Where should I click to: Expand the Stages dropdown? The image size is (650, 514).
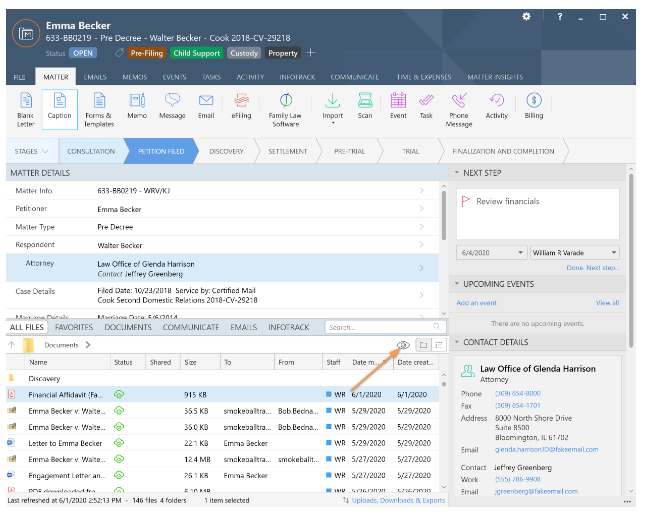click(32, 151)
